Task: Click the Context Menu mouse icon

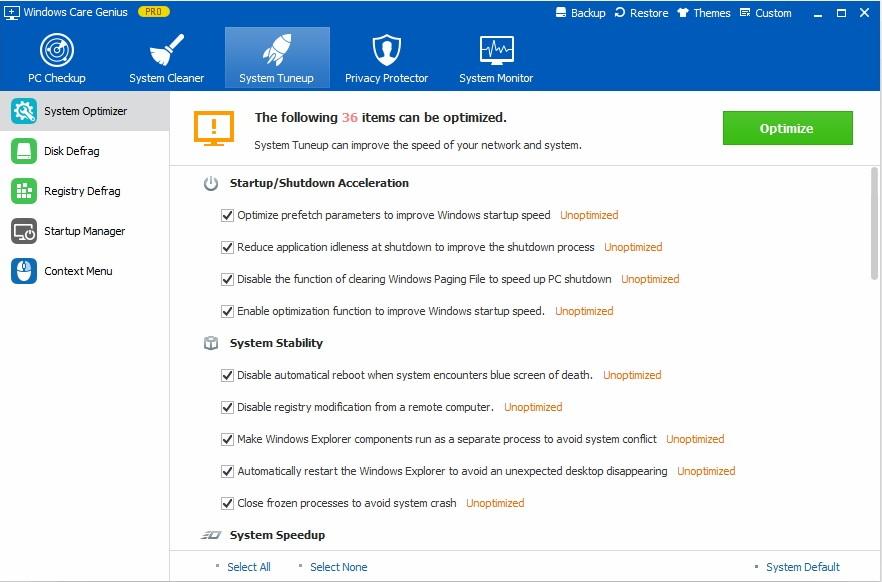Action: click(24, 271)
